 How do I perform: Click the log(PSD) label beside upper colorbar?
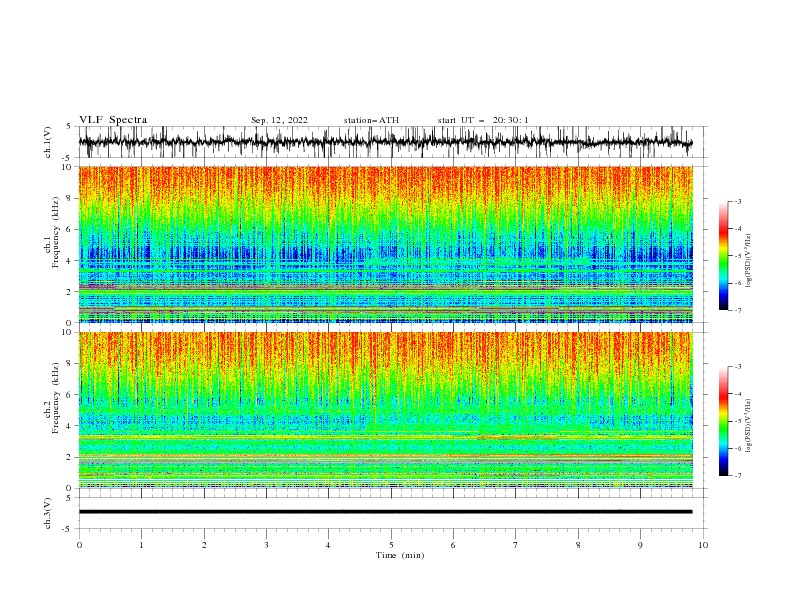click(749, 261)
